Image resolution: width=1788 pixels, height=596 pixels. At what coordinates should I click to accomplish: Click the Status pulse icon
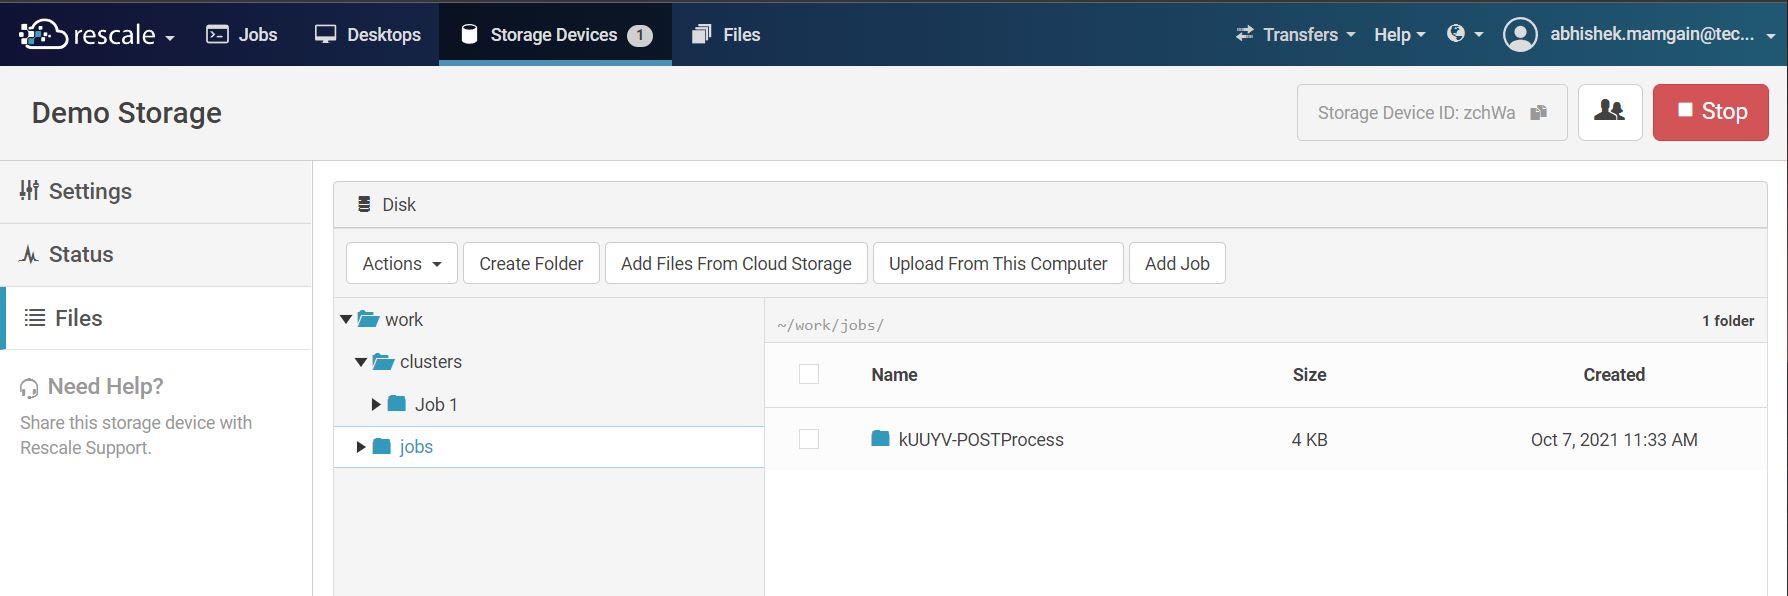point(29,254)
